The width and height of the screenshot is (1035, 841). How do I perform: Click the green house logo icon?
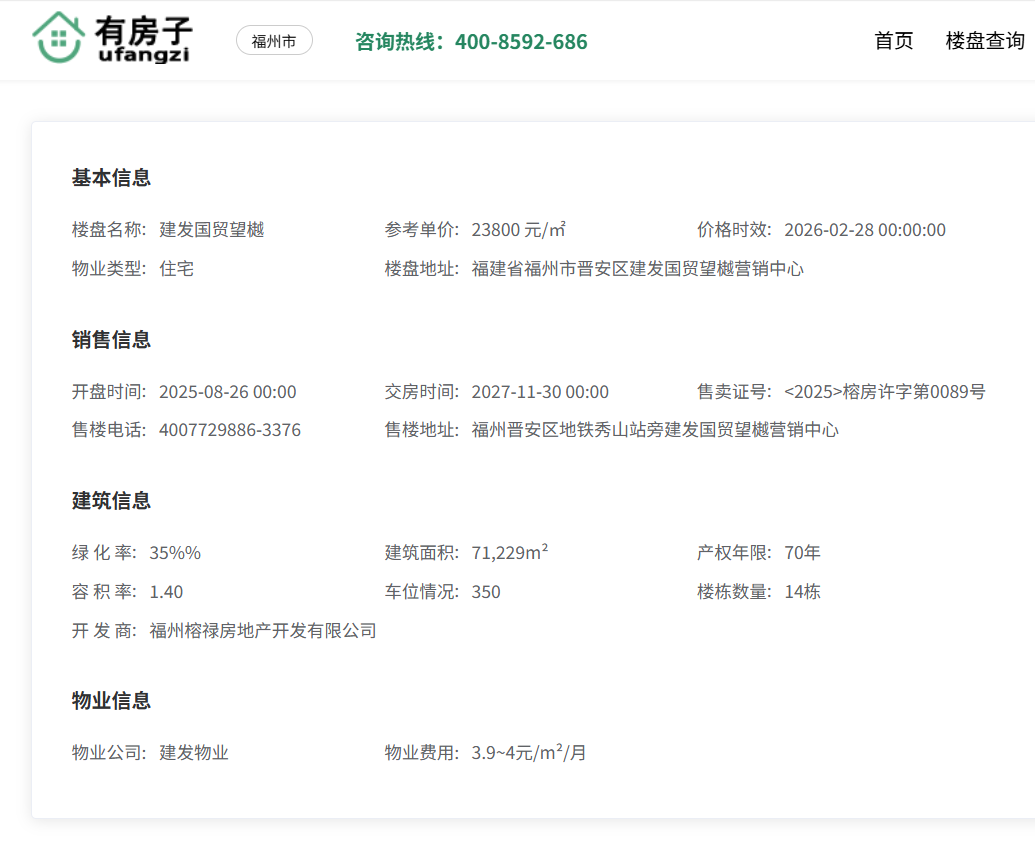click(58, 38)
